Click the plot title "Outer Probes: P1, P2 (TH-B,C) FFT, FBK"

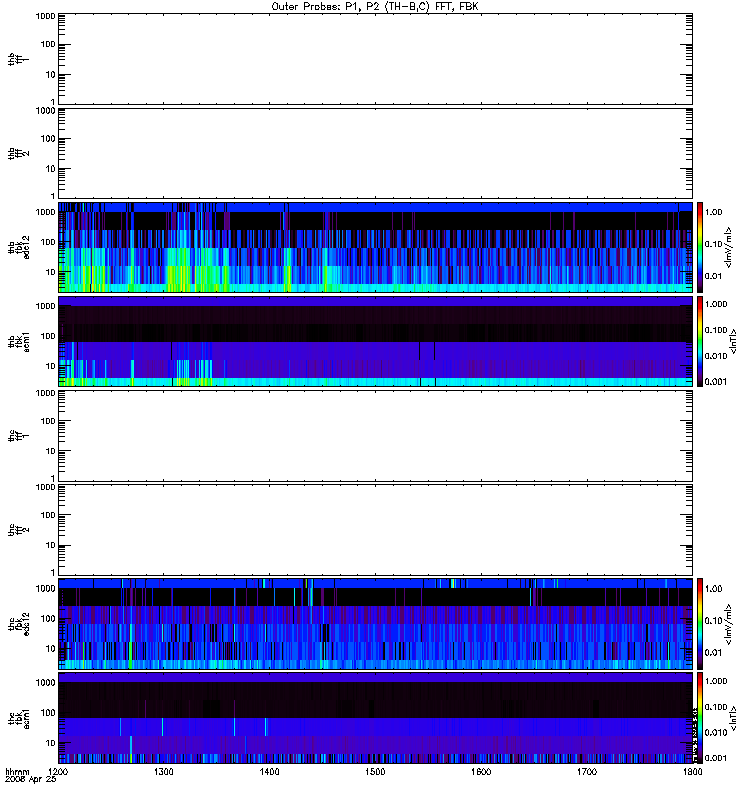pos(375,7)
